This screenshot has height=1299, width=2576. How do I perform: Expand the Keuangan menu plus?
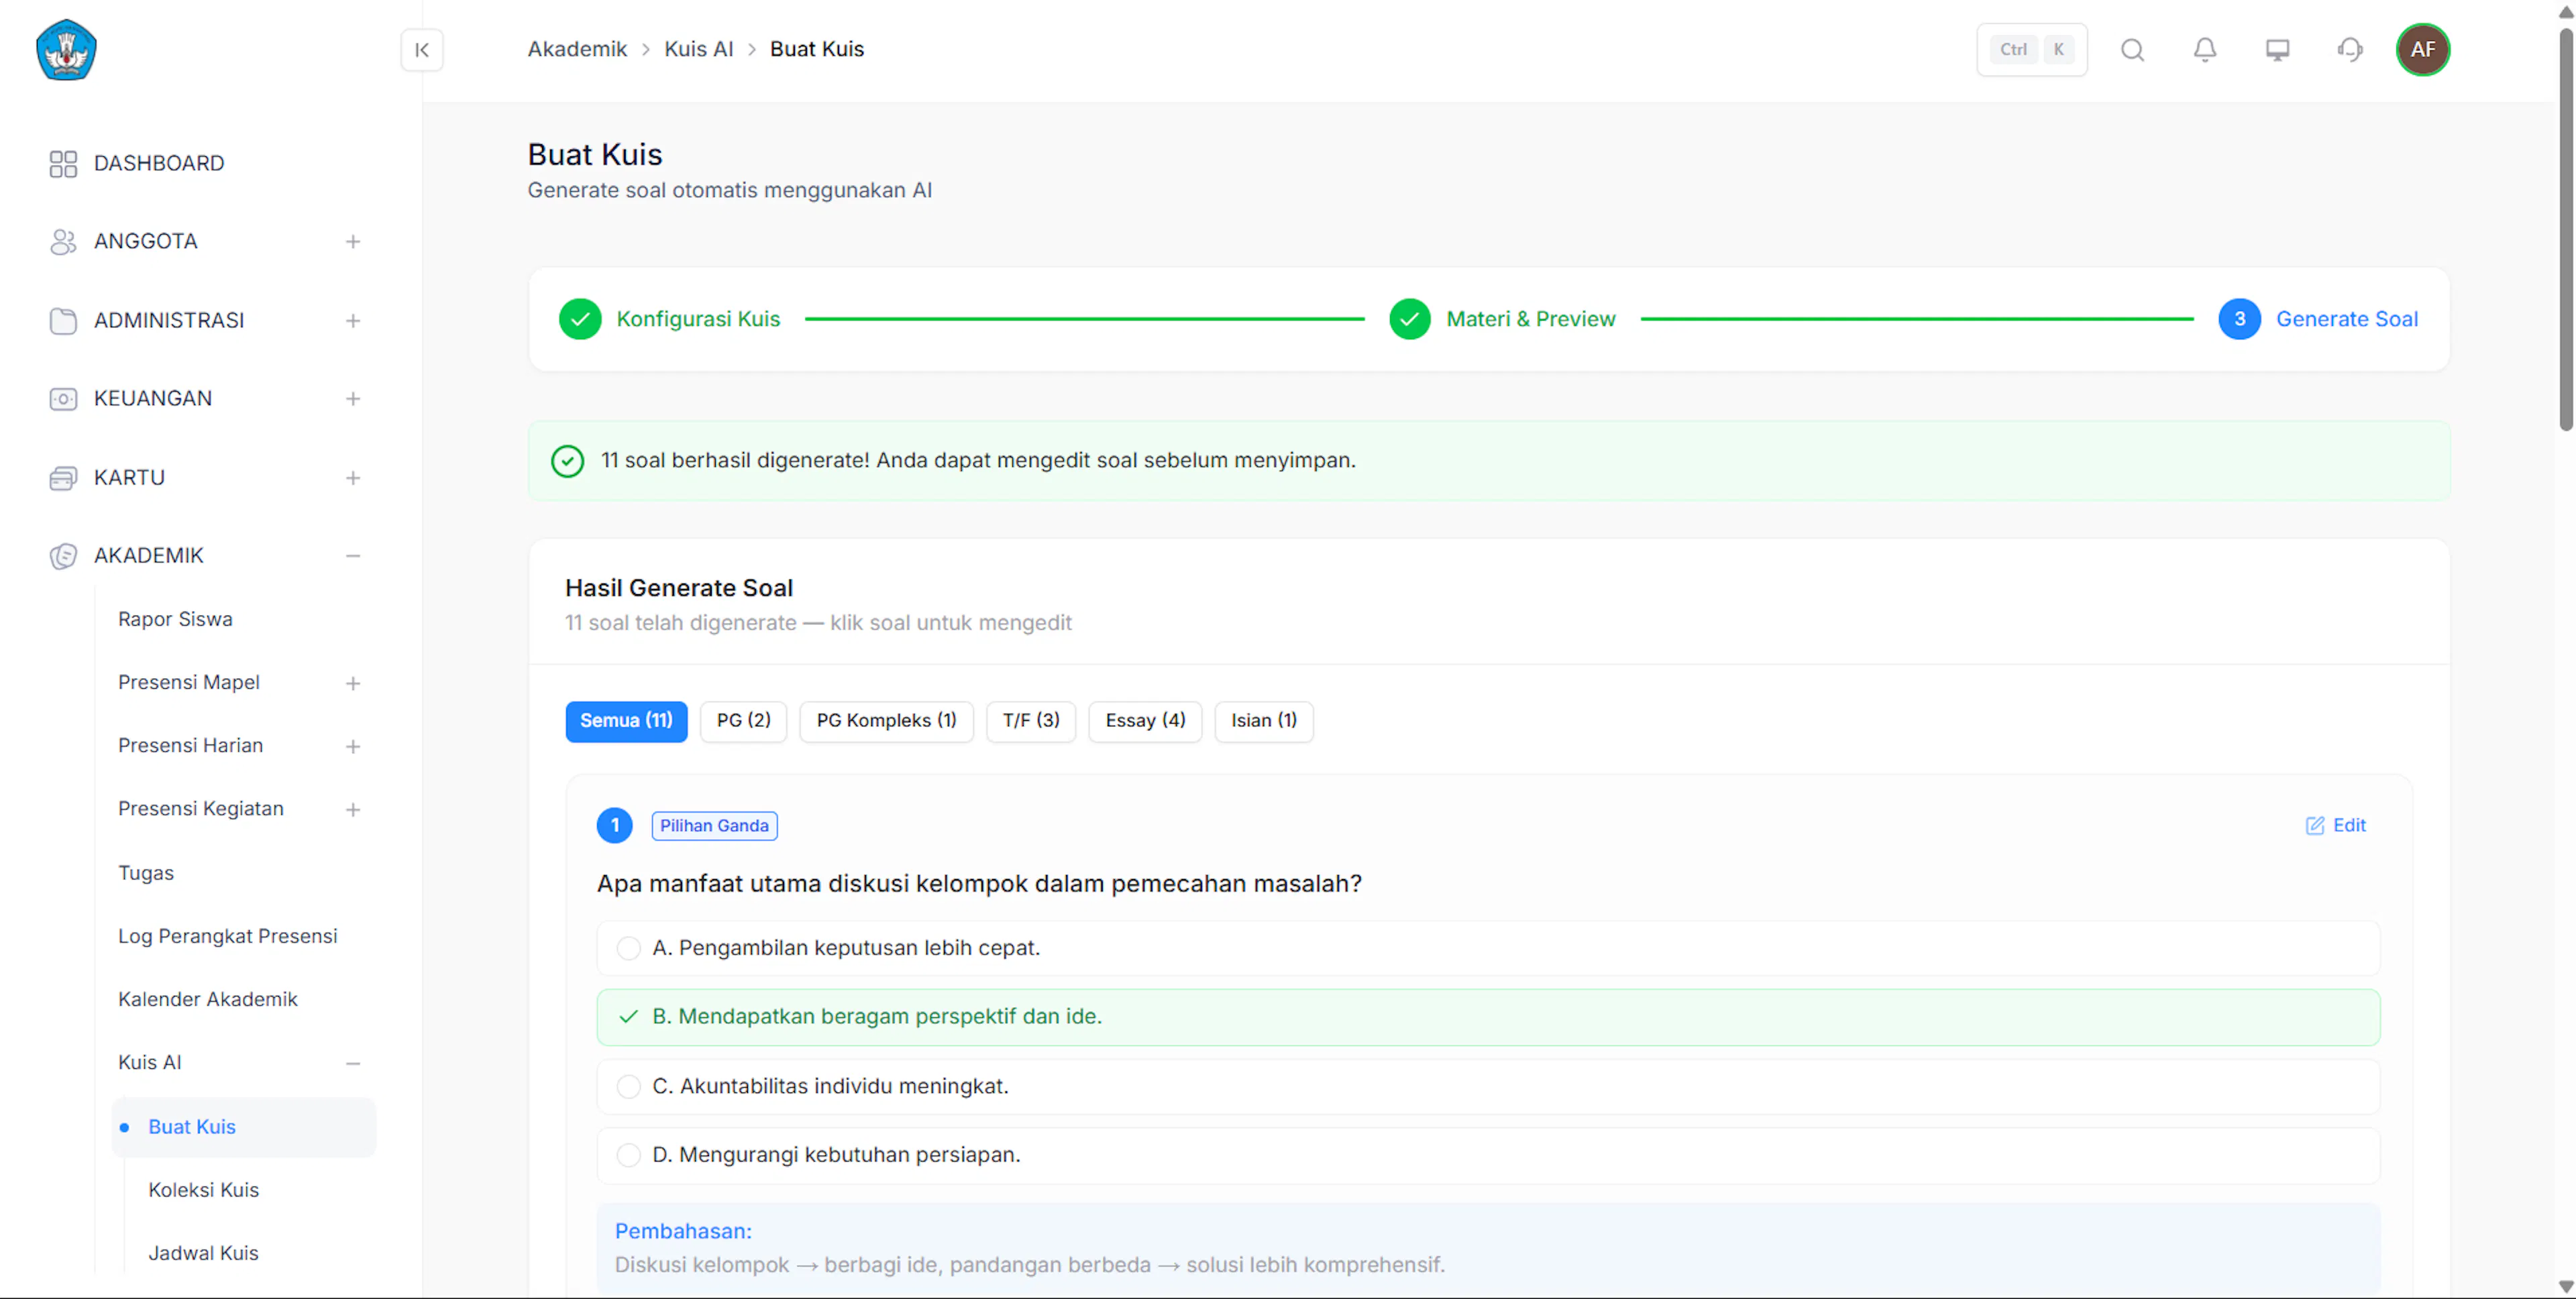[x=353, y=399]
